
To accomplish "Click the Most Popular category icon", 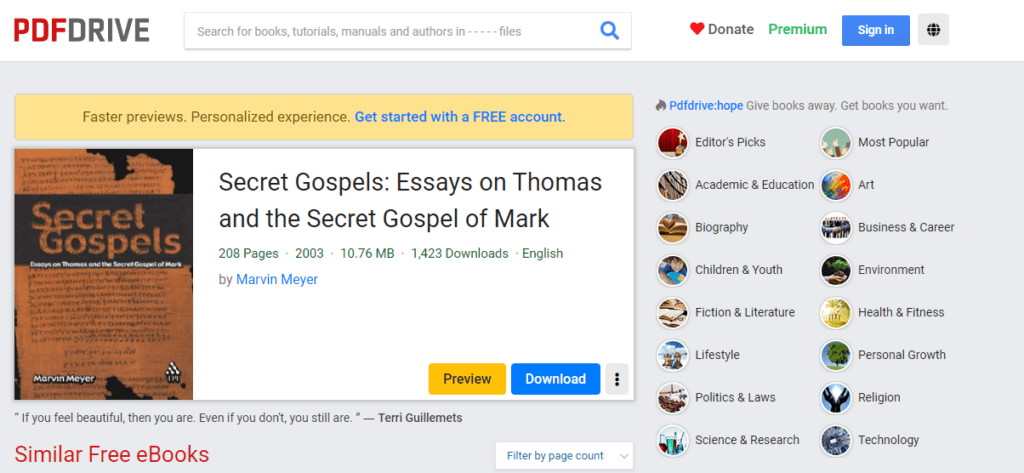I will [x=836, y=142].
